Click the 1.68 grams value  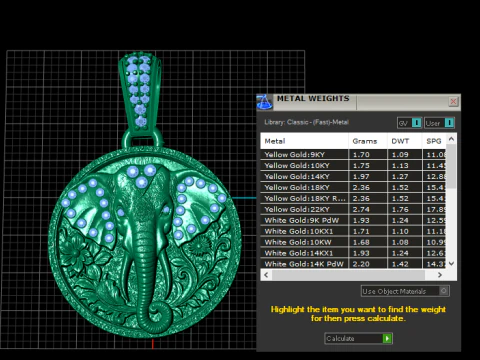coord(361,242)
